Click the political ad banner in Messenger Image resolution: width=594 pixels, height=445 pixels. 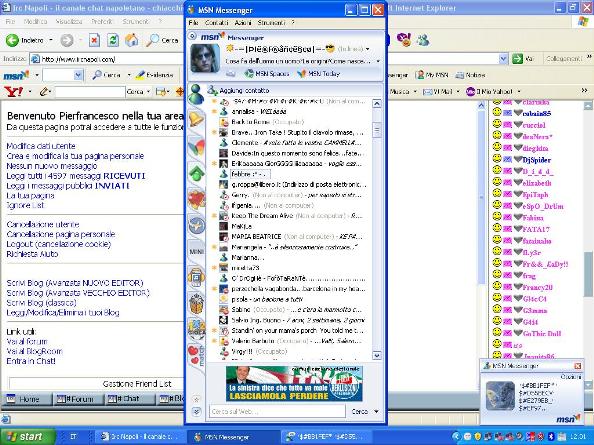(294, 383)
